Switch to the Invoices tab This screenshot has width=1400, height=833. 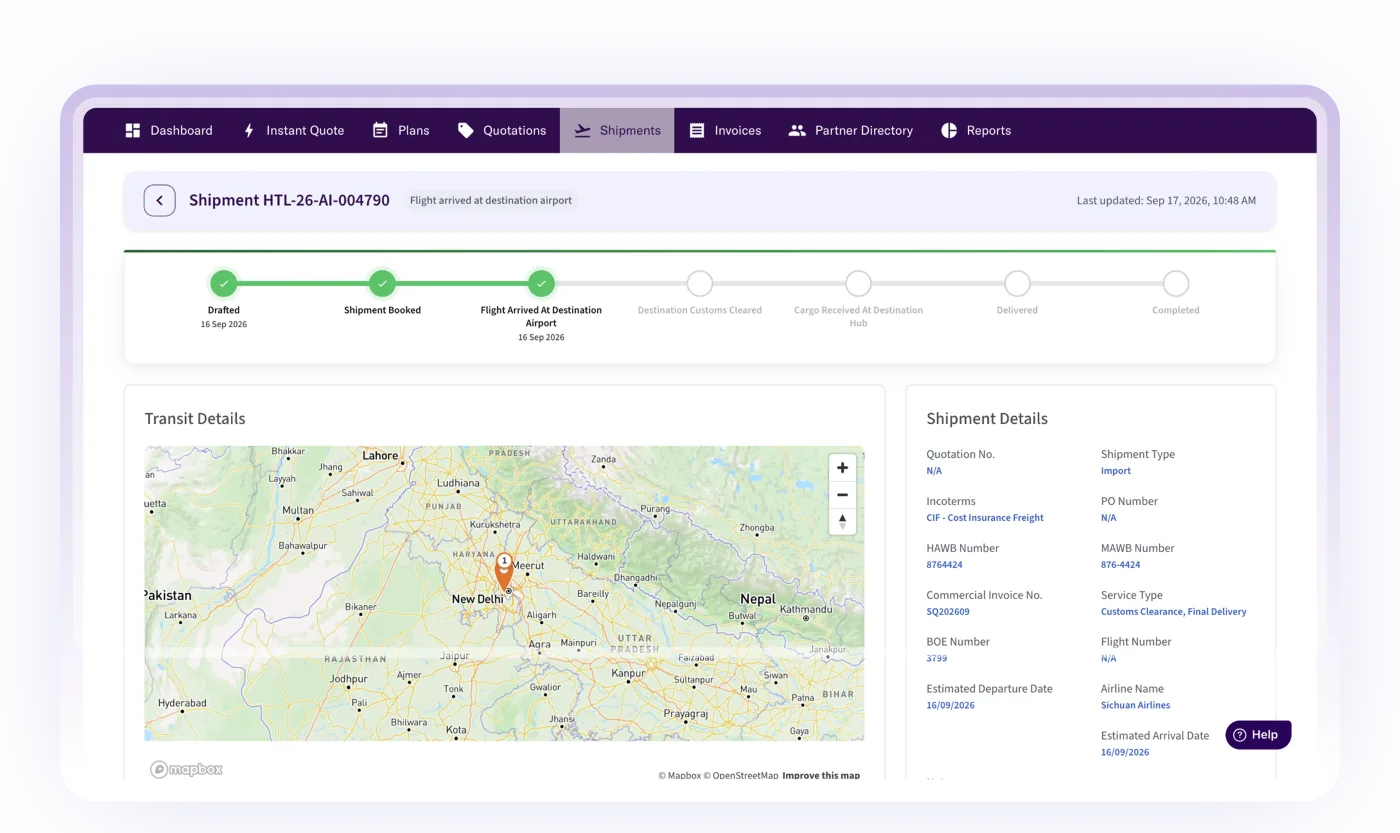[725, 130]
